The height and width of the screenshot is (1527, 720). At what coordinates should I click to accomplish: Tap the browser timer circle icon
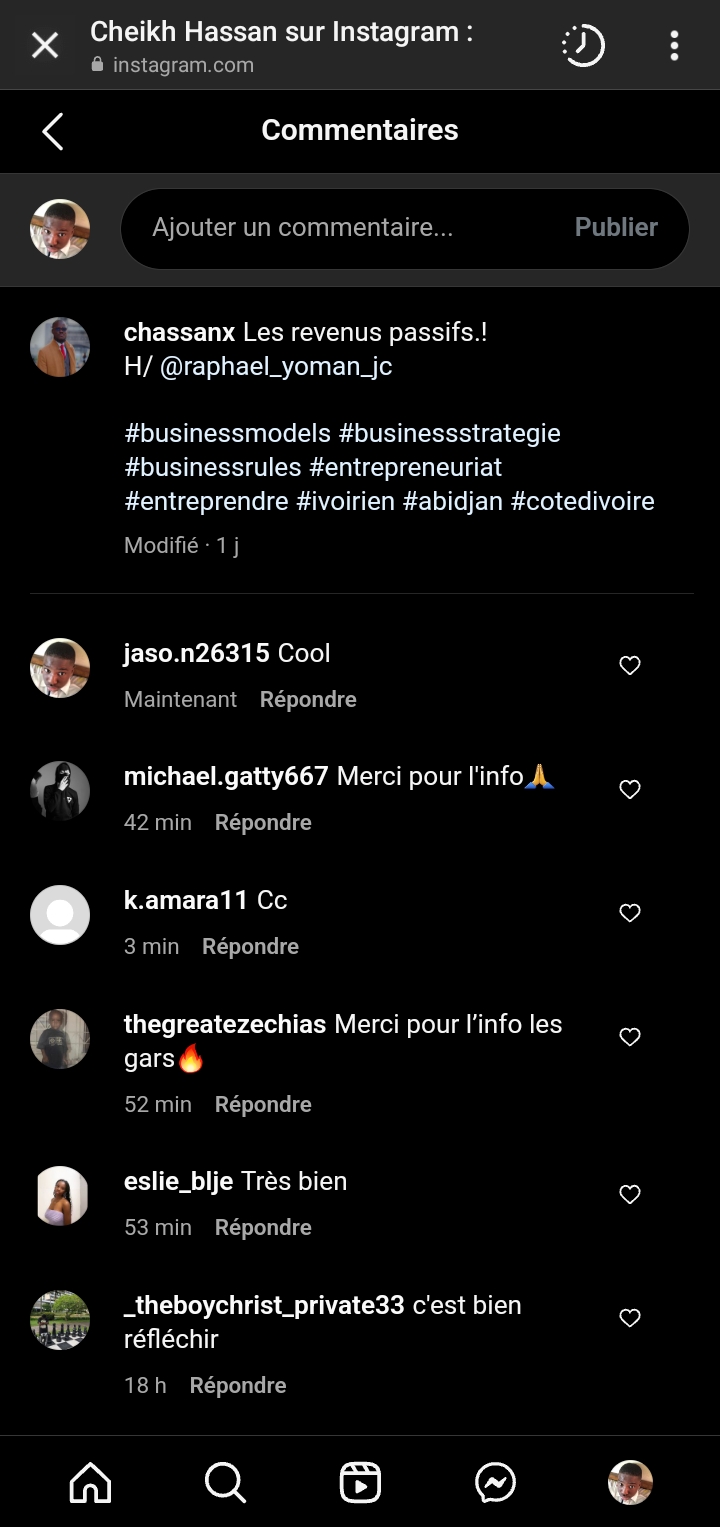click(x=583, y=45)
